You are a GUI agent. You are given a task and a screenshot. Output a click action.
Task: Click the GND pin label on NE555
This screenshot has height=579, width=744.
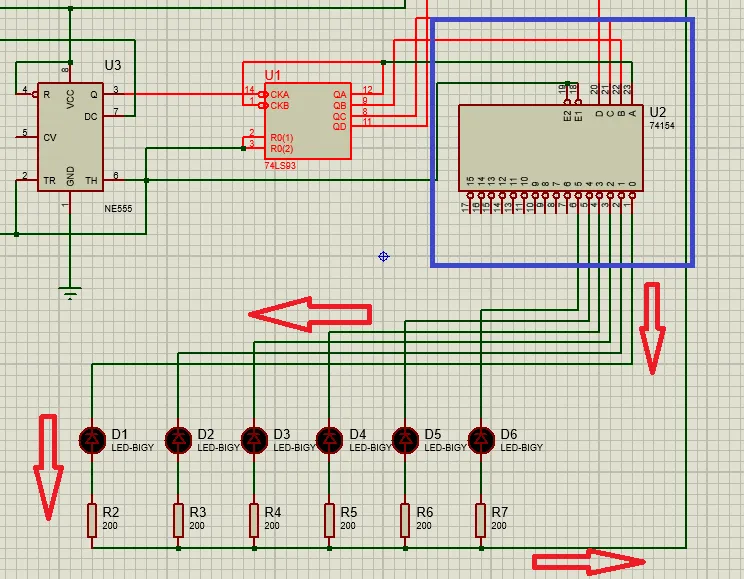tap(70, 176)
